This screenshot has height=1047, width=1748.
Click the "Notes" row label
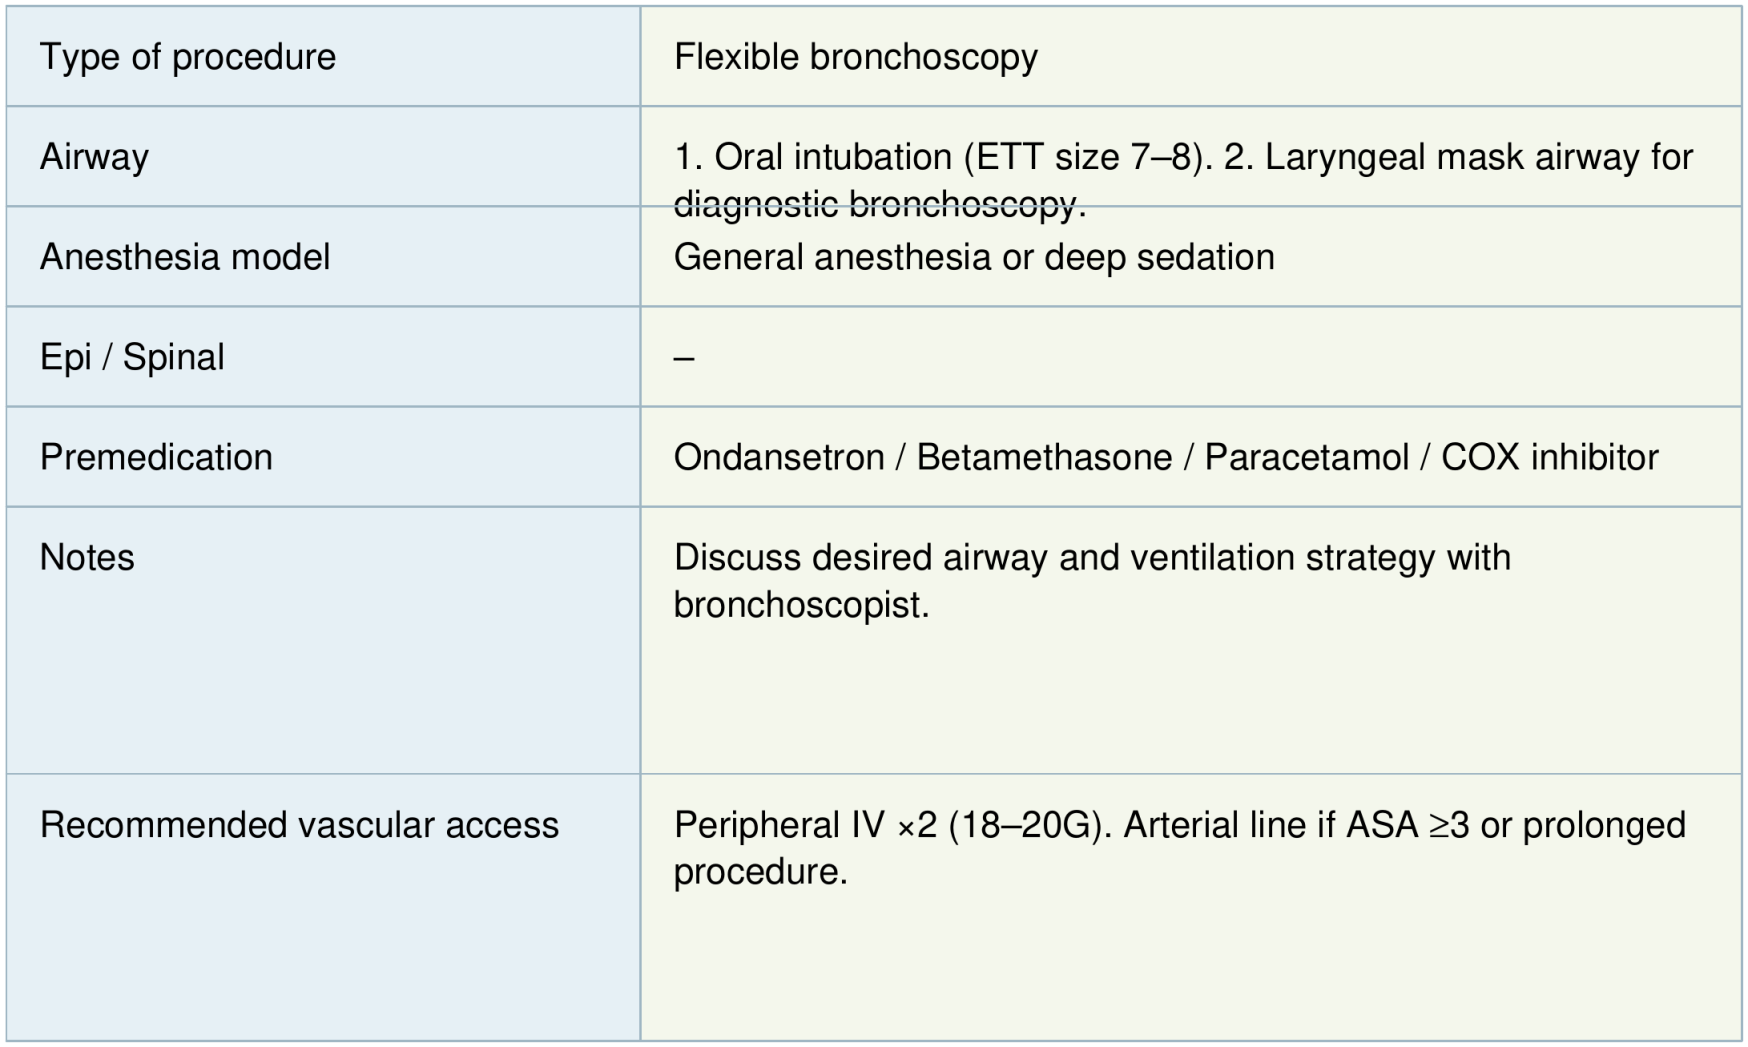point(87,557)
